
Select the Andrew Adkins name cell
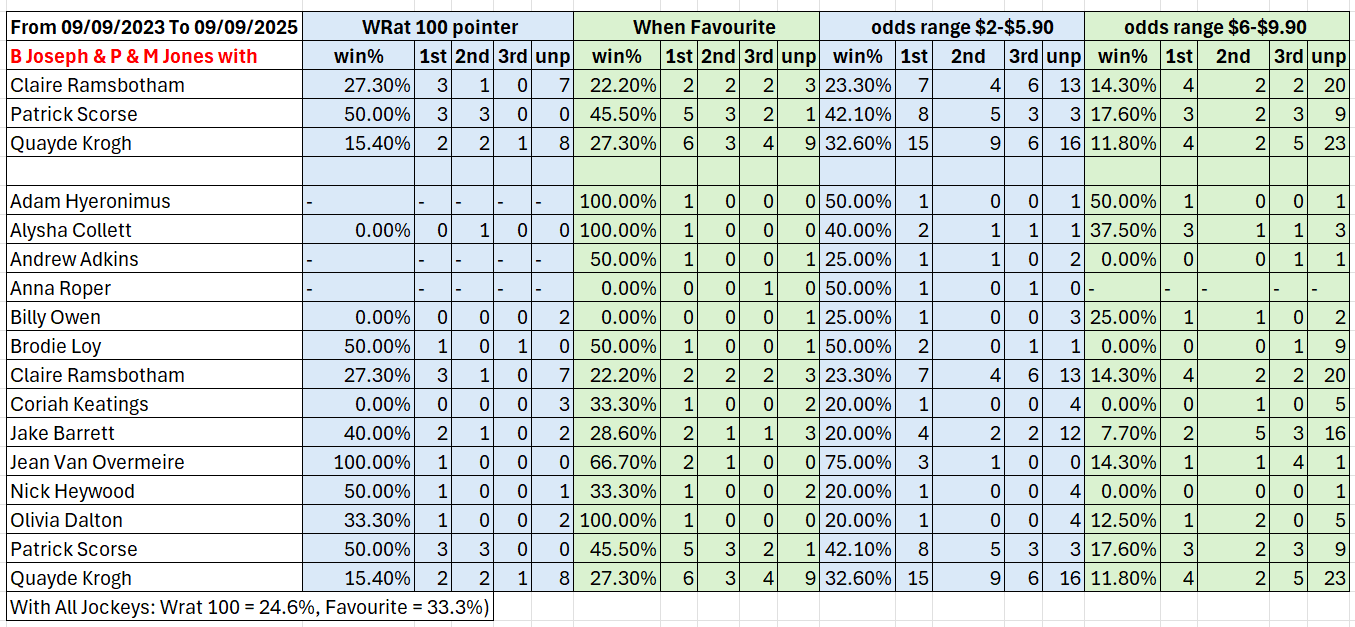coord(153,259)
